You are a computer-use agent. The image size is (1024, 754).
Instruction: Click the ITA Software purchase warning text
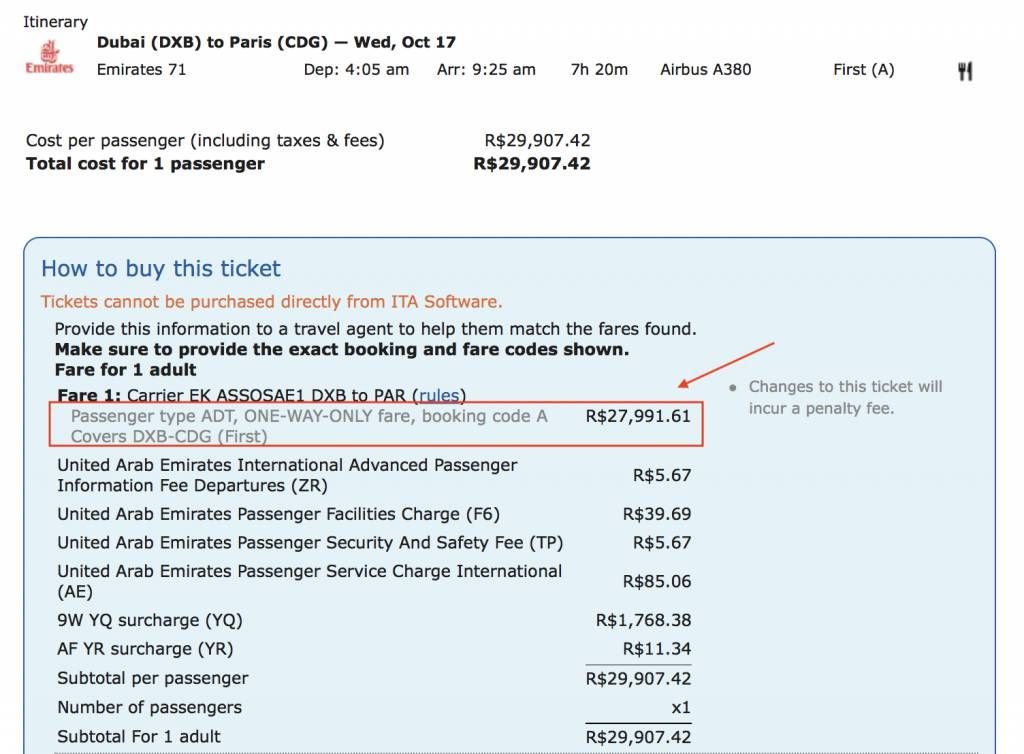271,301
